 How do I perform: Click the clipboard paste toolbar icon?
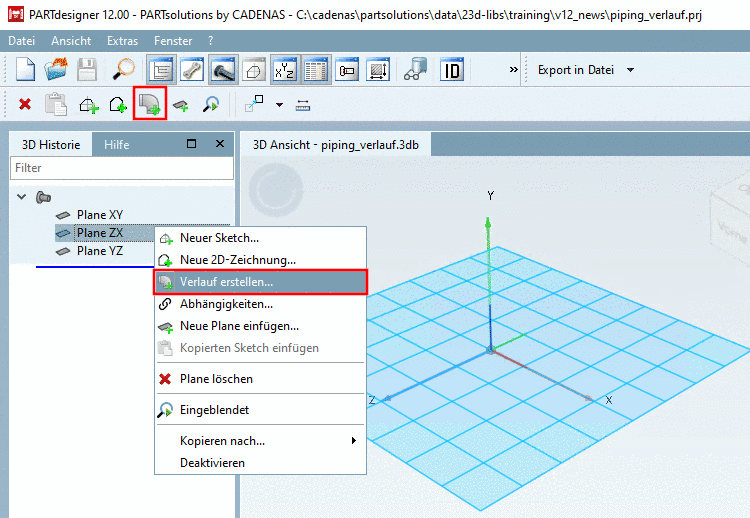[56, 104]
